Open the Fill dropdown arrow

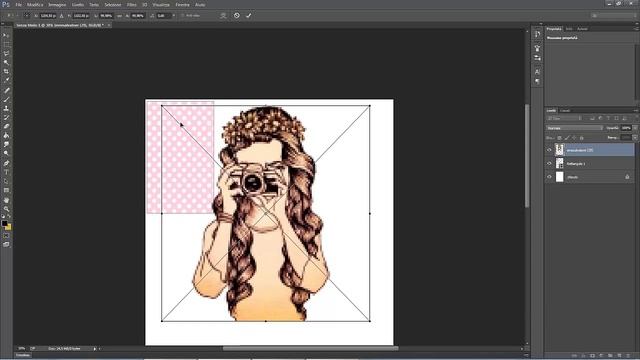pos(635,138)
